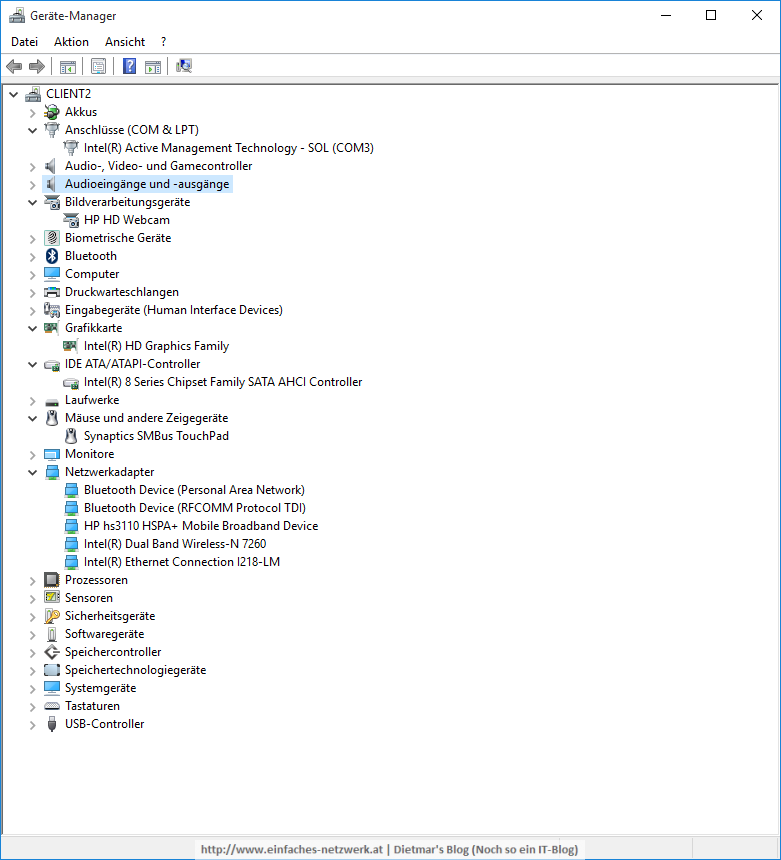The width and height of the screenshot is (781, 860).
Task: Select the Bluetooth logo icon
Action: point(52,256)
